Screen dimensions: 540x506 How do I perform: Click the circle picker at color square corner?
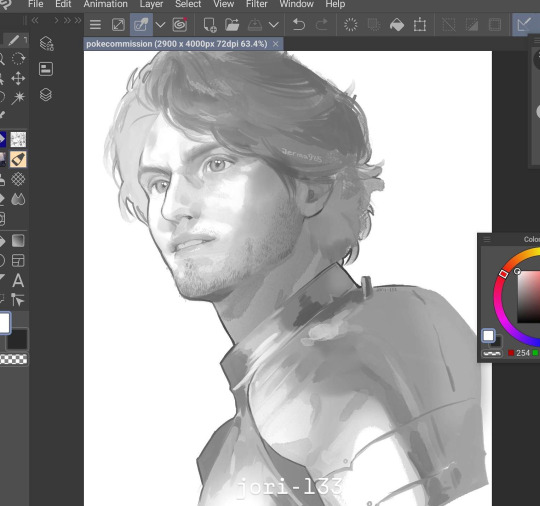pos(517,271)
